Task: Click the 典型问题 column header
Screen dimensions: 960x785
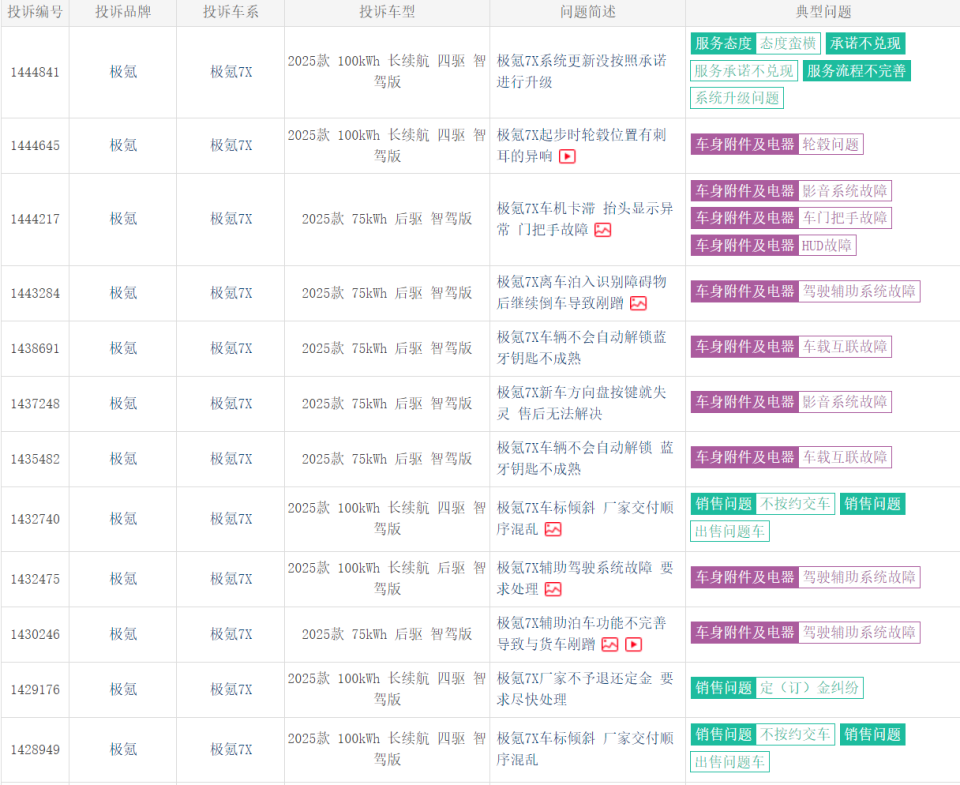Action: click(823, 12)
